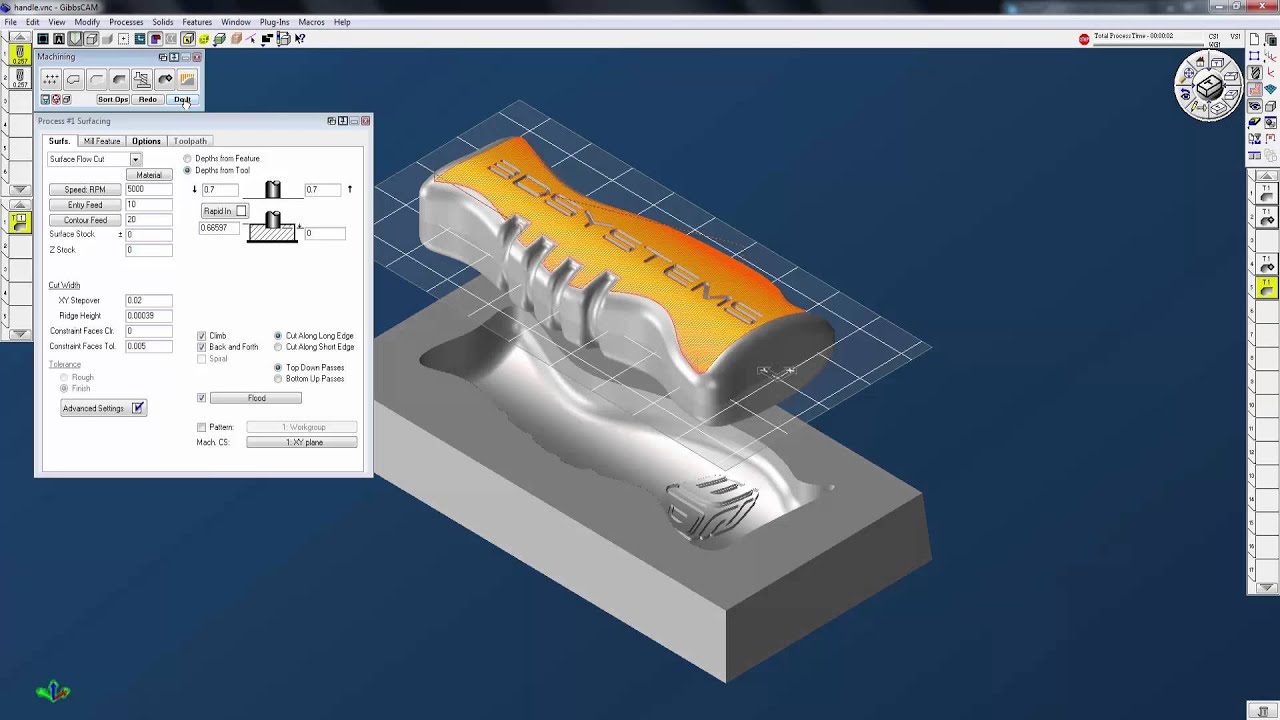Screen dimensions: 1280x720
Task: Switch to the Options tab
Action: coord(146,141)
